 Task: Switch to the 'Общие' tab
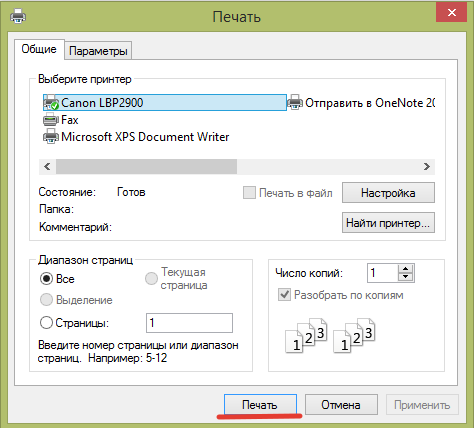(x=39, y=49)
